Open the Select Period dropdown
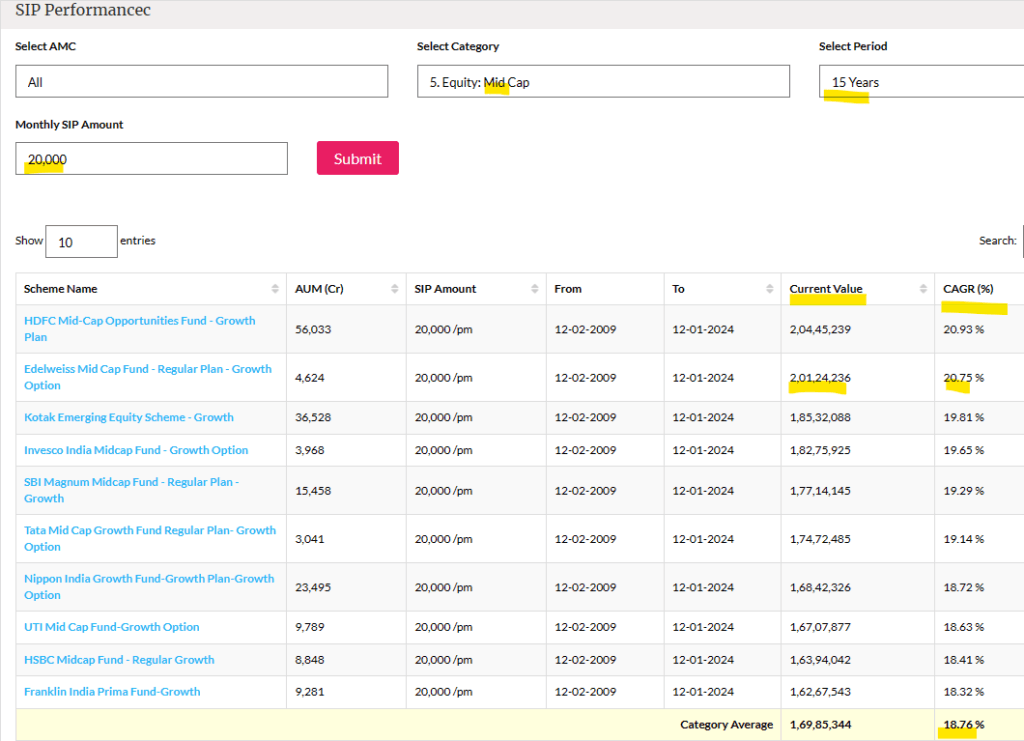 tap(921, 82)
